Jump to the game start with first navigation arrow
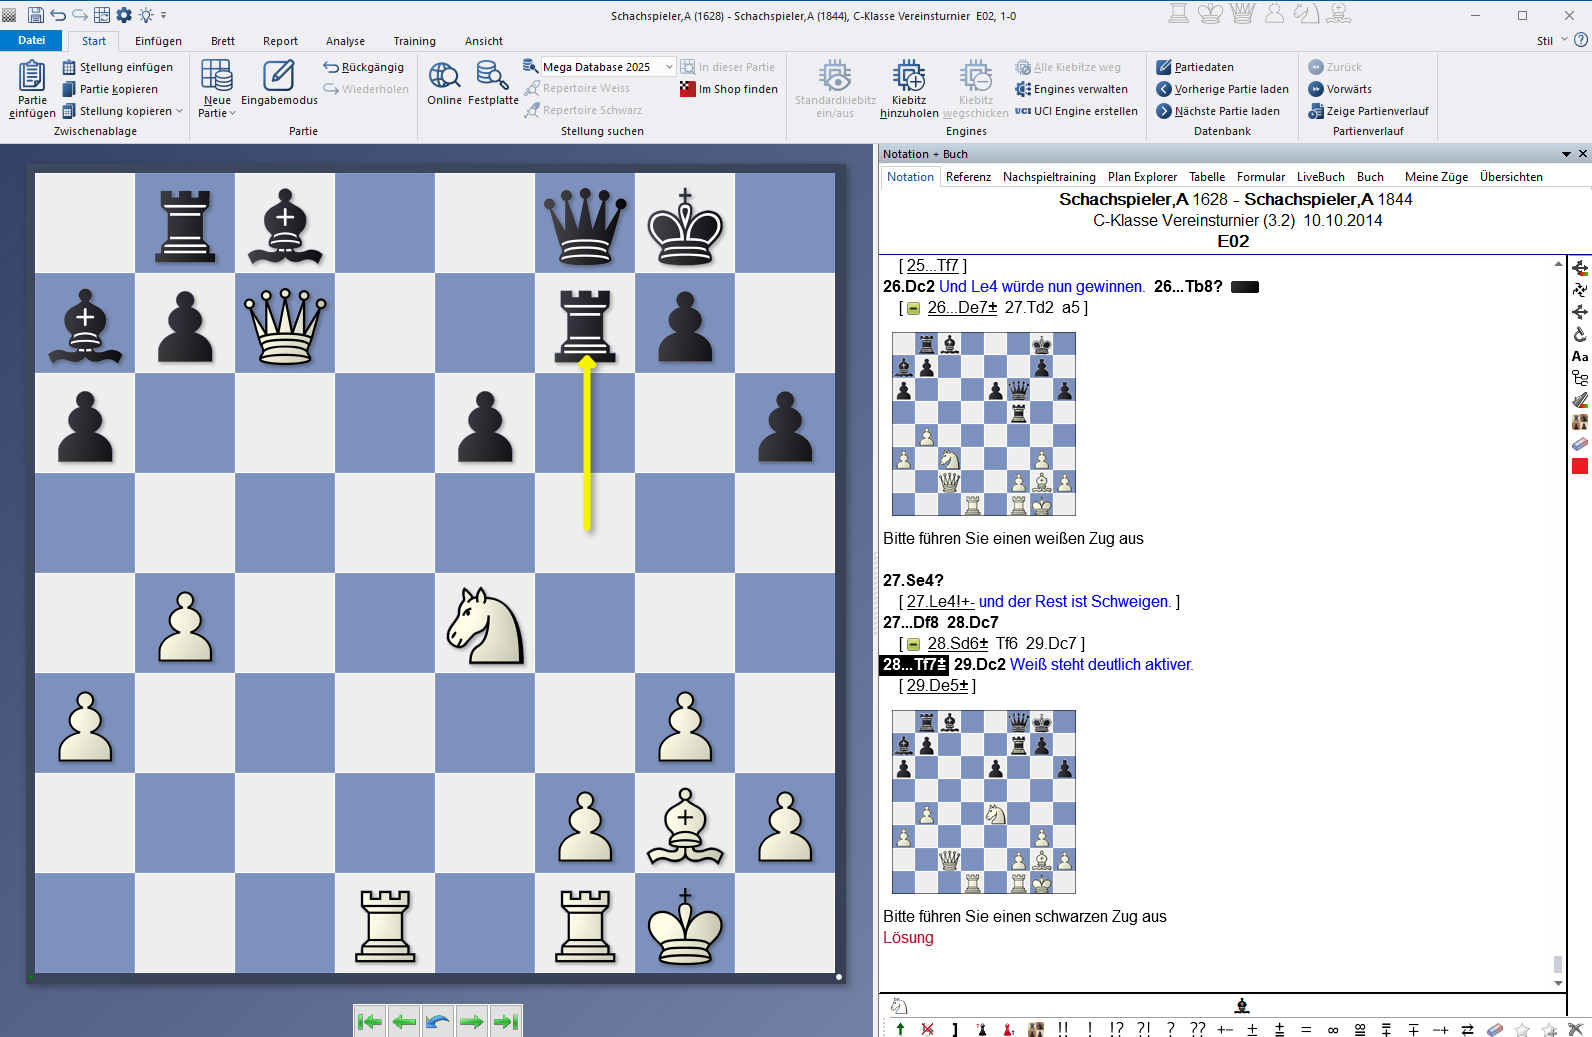The height and width of the screenshot is (1037, 1592). pos(369,1021)
